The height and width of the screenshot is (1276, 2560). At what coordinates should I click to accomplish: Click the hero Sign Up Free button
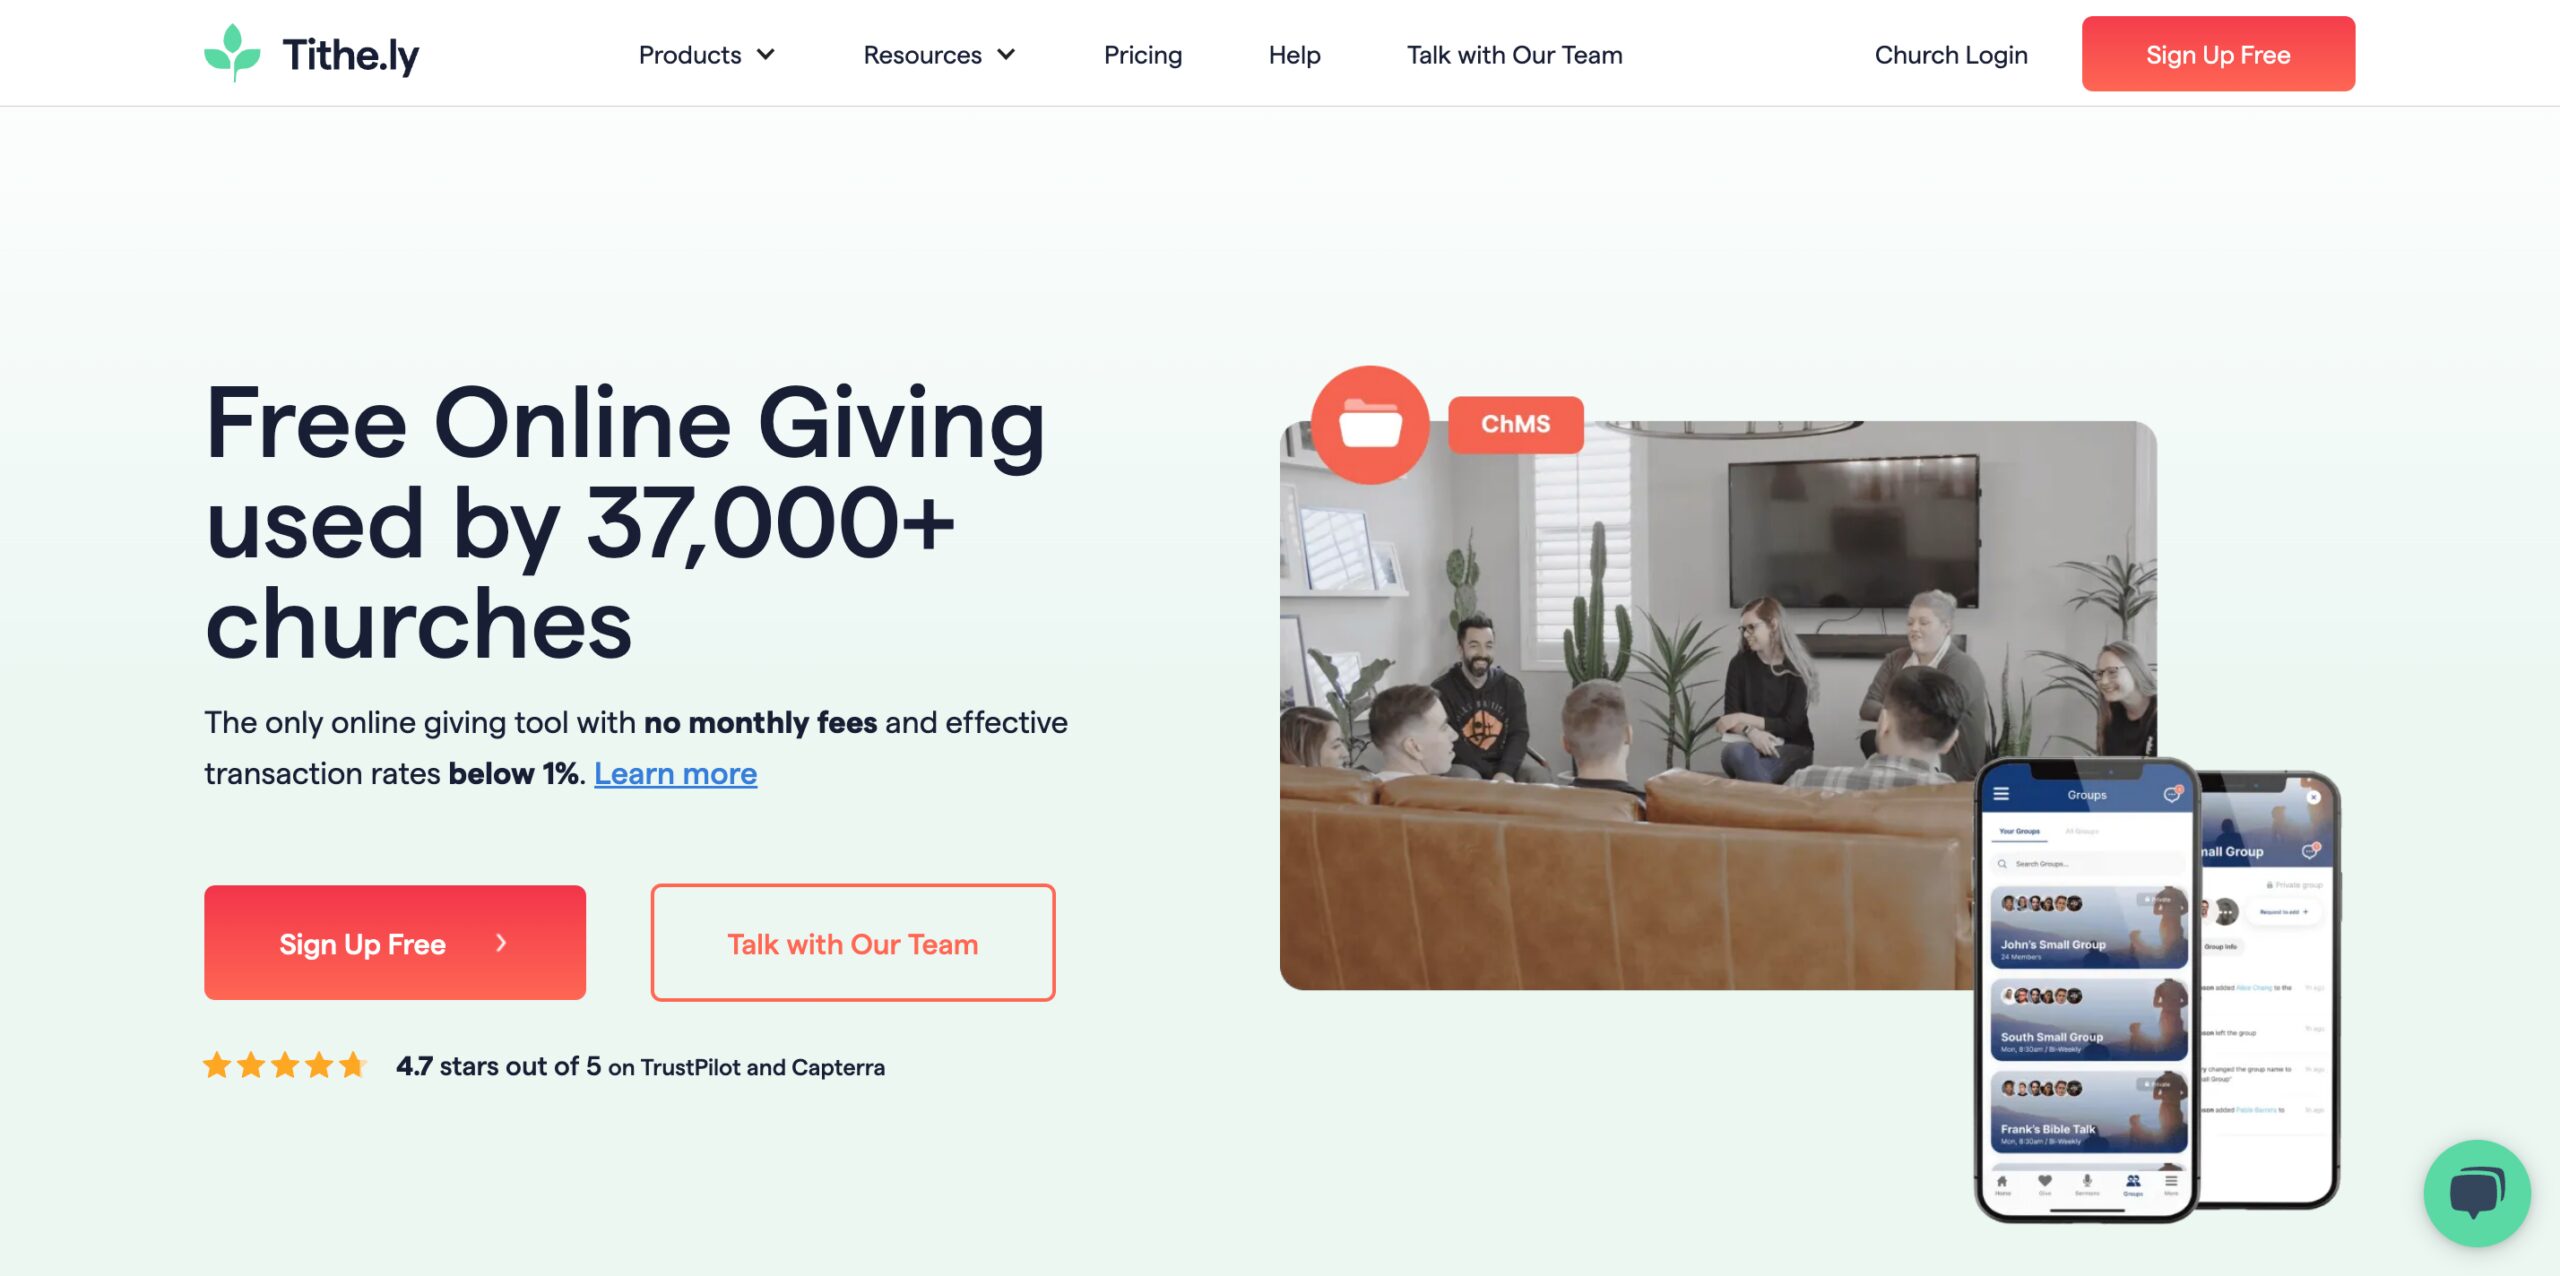pos(395,943)
